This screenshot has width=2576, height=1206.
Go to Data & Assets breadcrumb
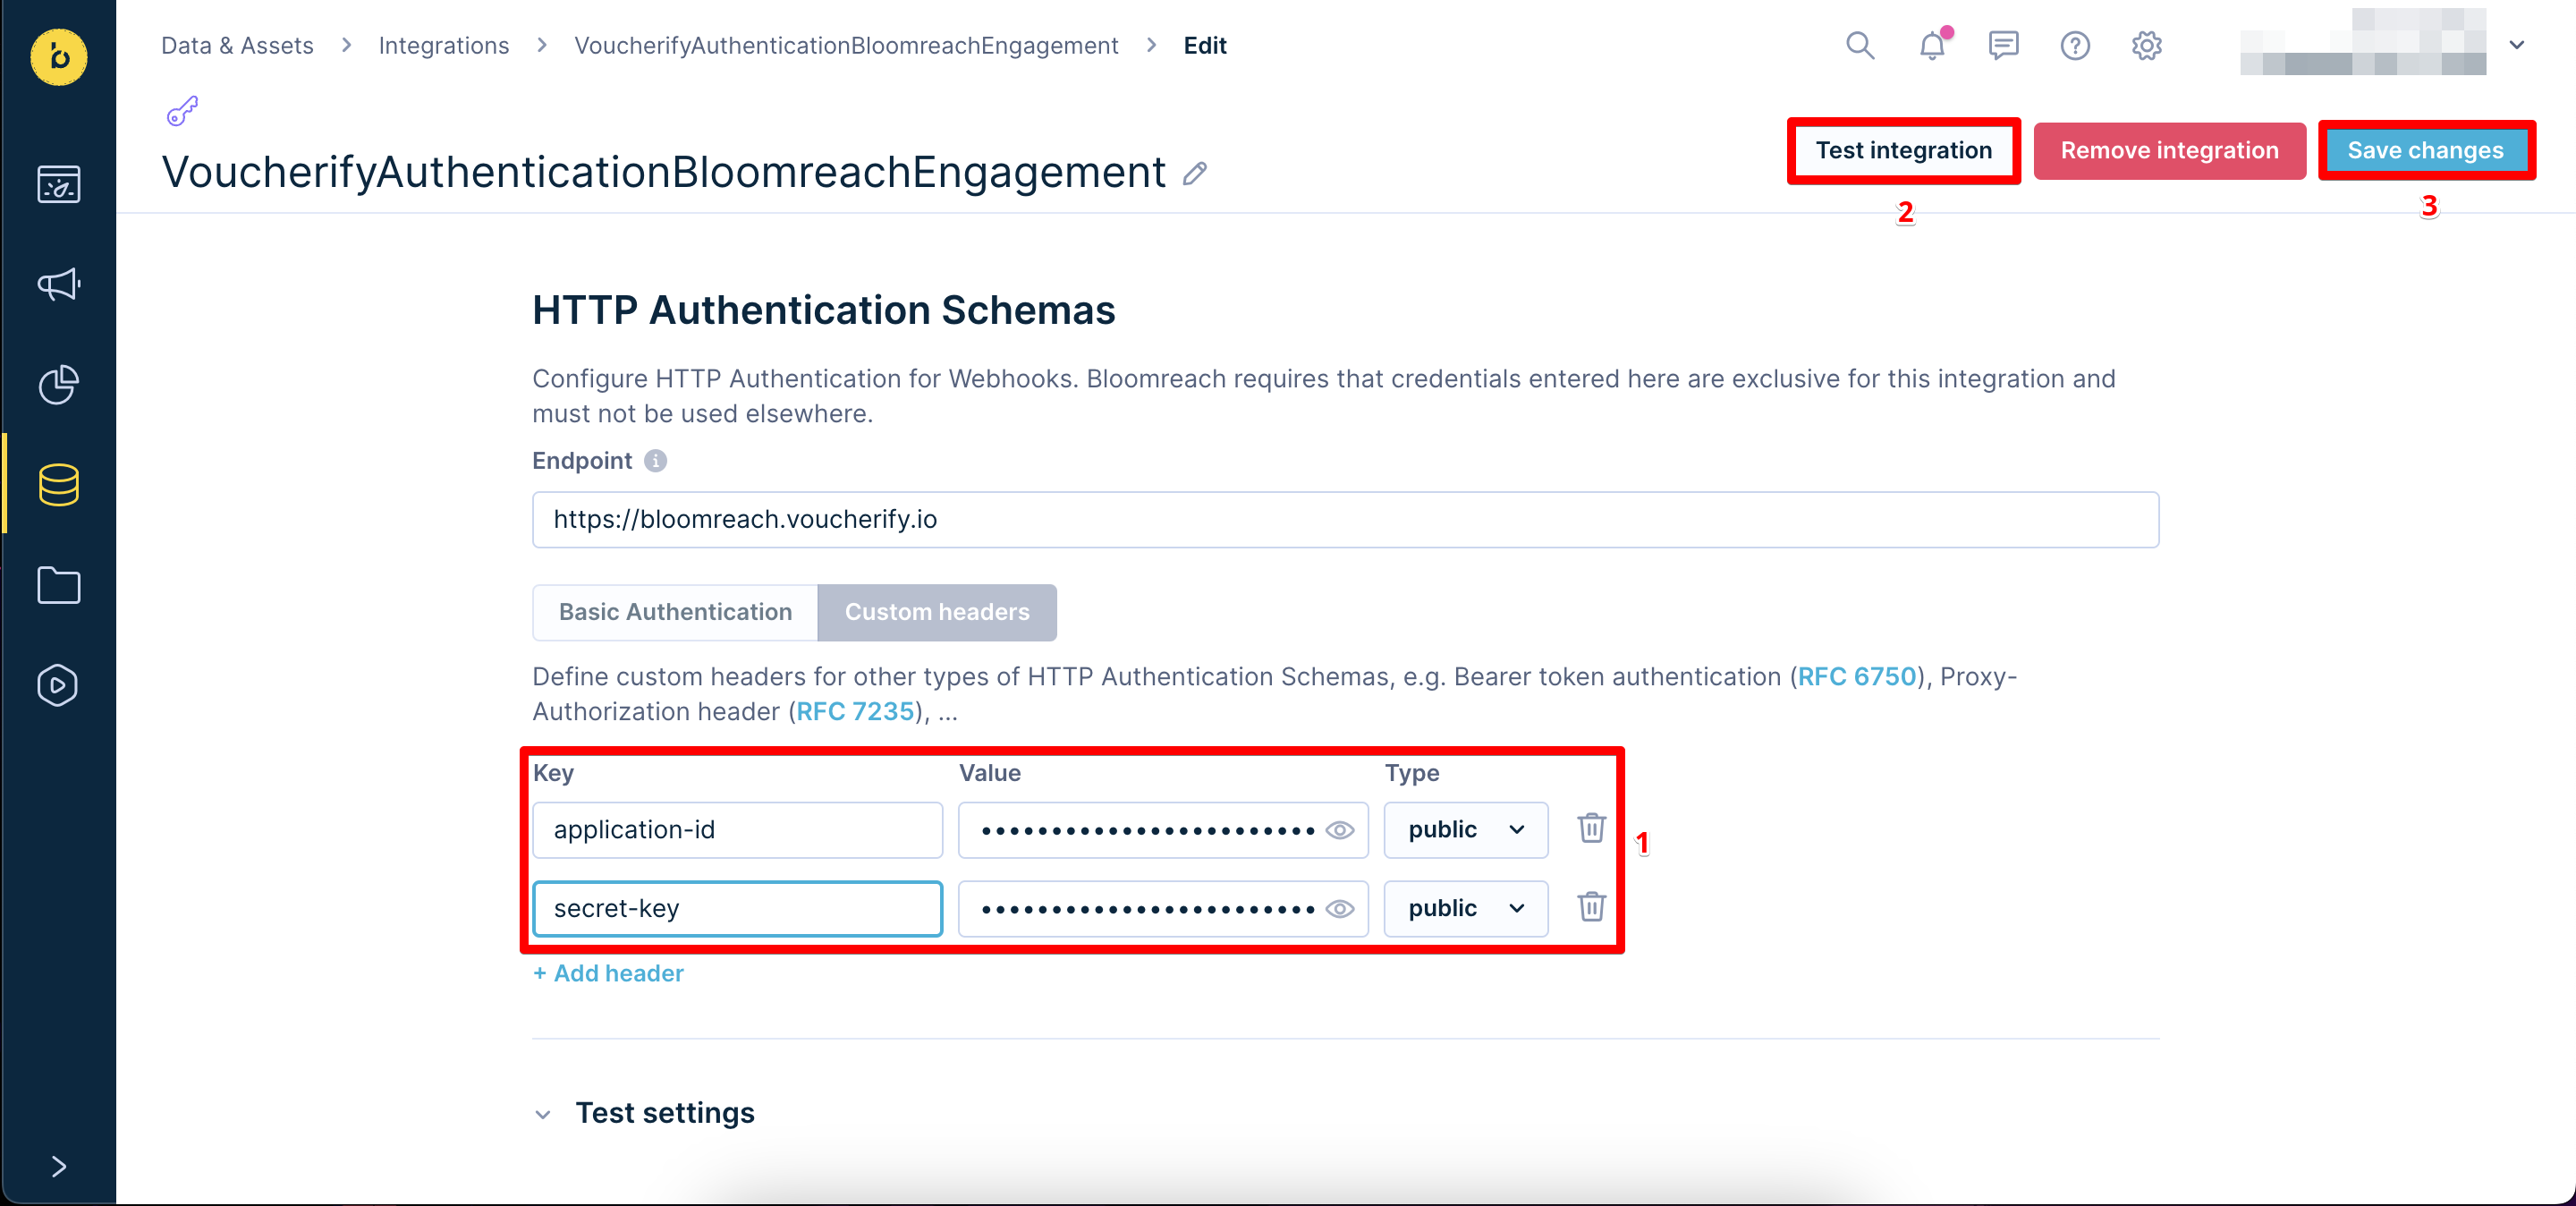coord(237,45)
